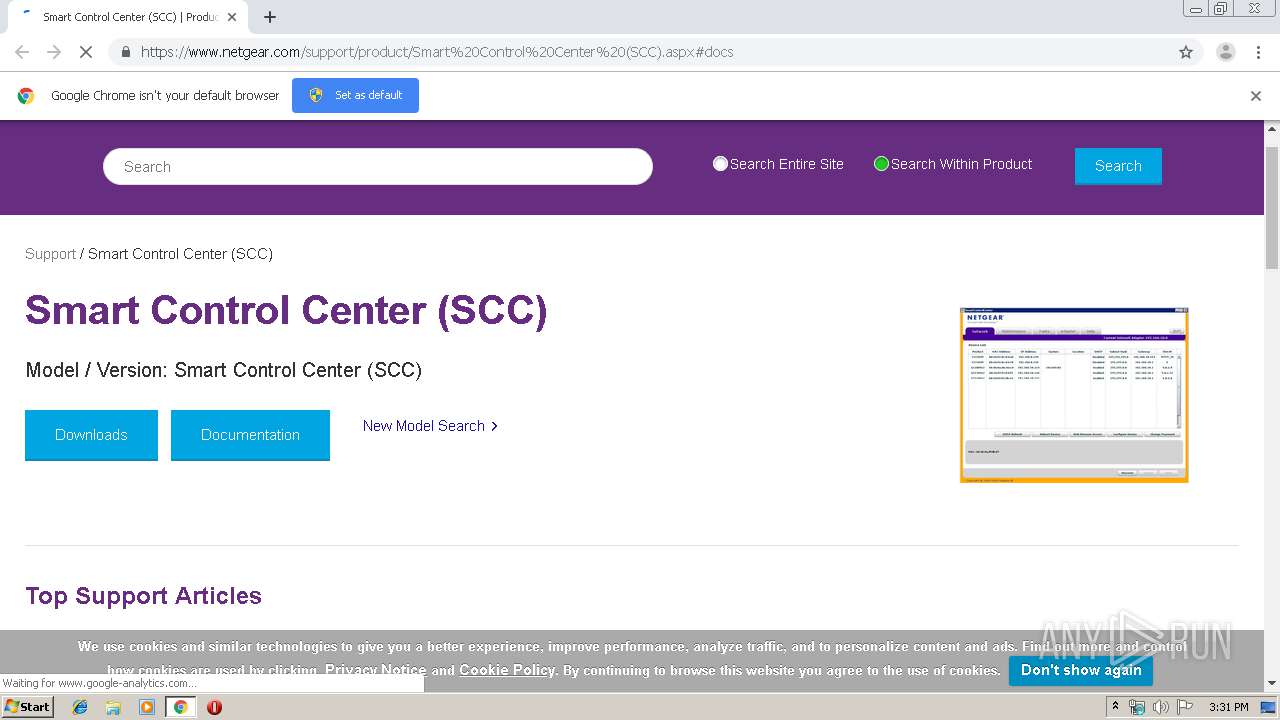Open the volume speaker tray icon
The image size is (1280, 720).
[1161, 707]
